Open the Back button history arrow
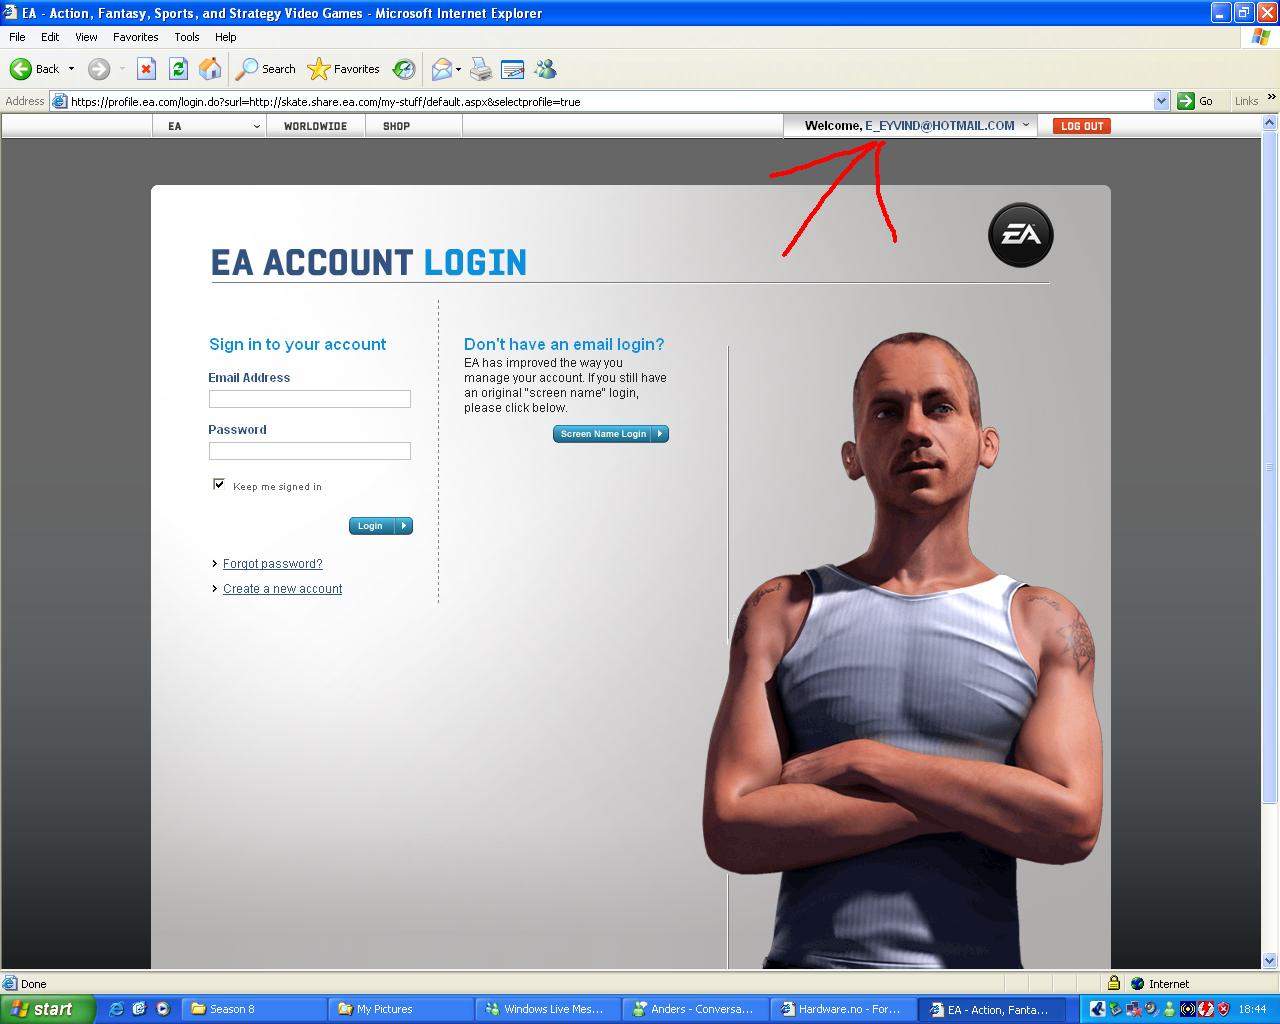1280x1024 pixels. pyautogui.click(x=71, y=69)
